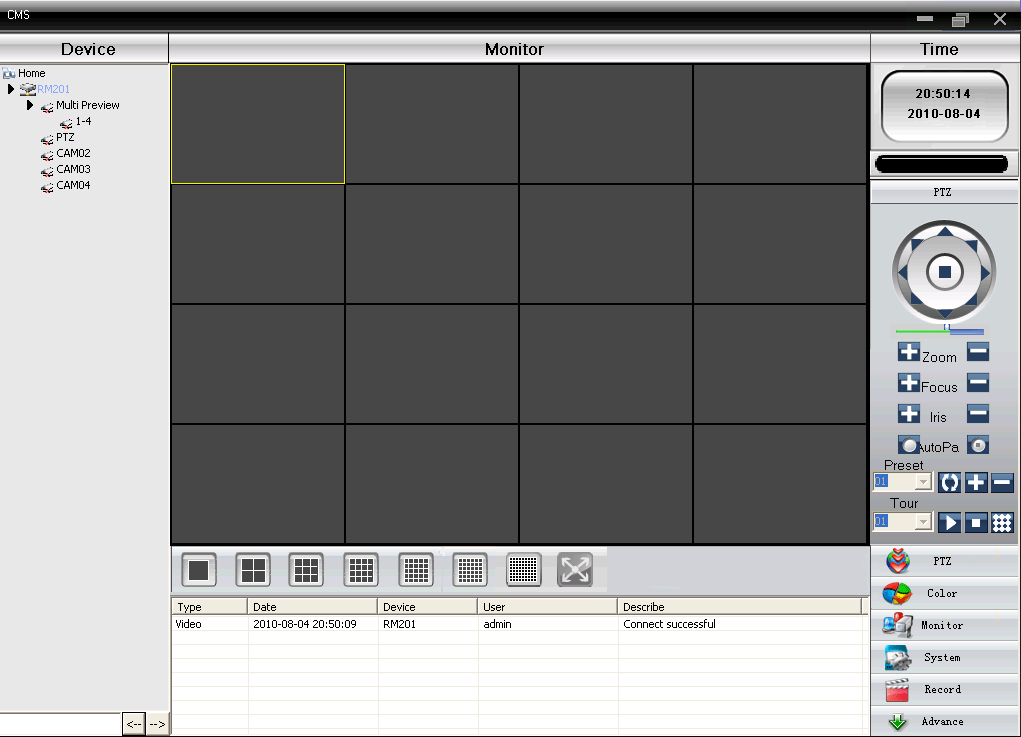Image resolution: width=1021 pixels, height=737 pixels.
Task: Move PTZ camera down-right
Action: click(x=973, y=299)
